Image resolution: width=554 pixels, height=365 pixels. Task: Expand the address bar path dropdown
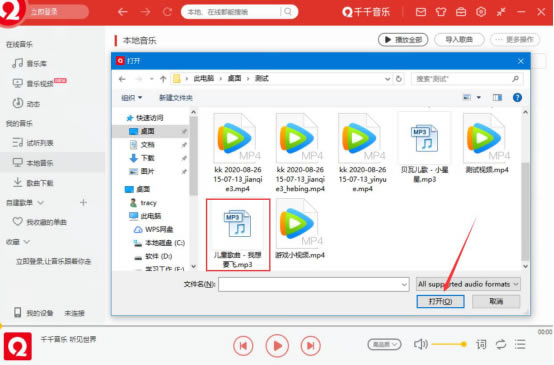tap(388, 79)
